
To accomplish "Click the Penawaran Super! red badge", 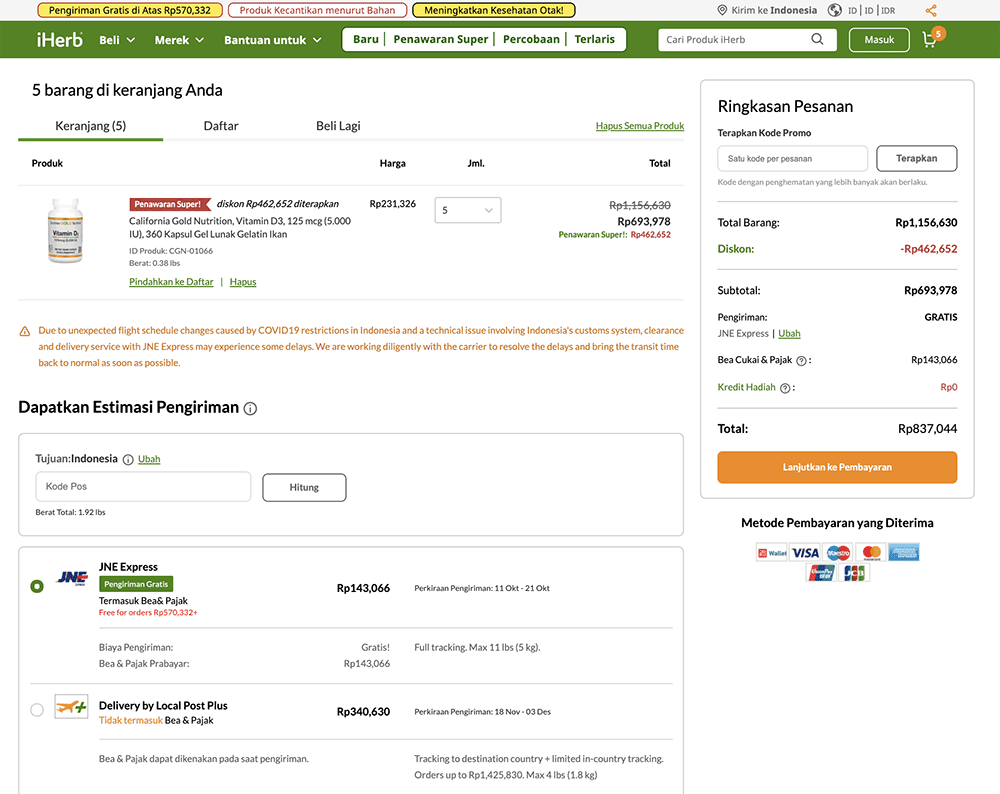I will [x=170, y=204].
